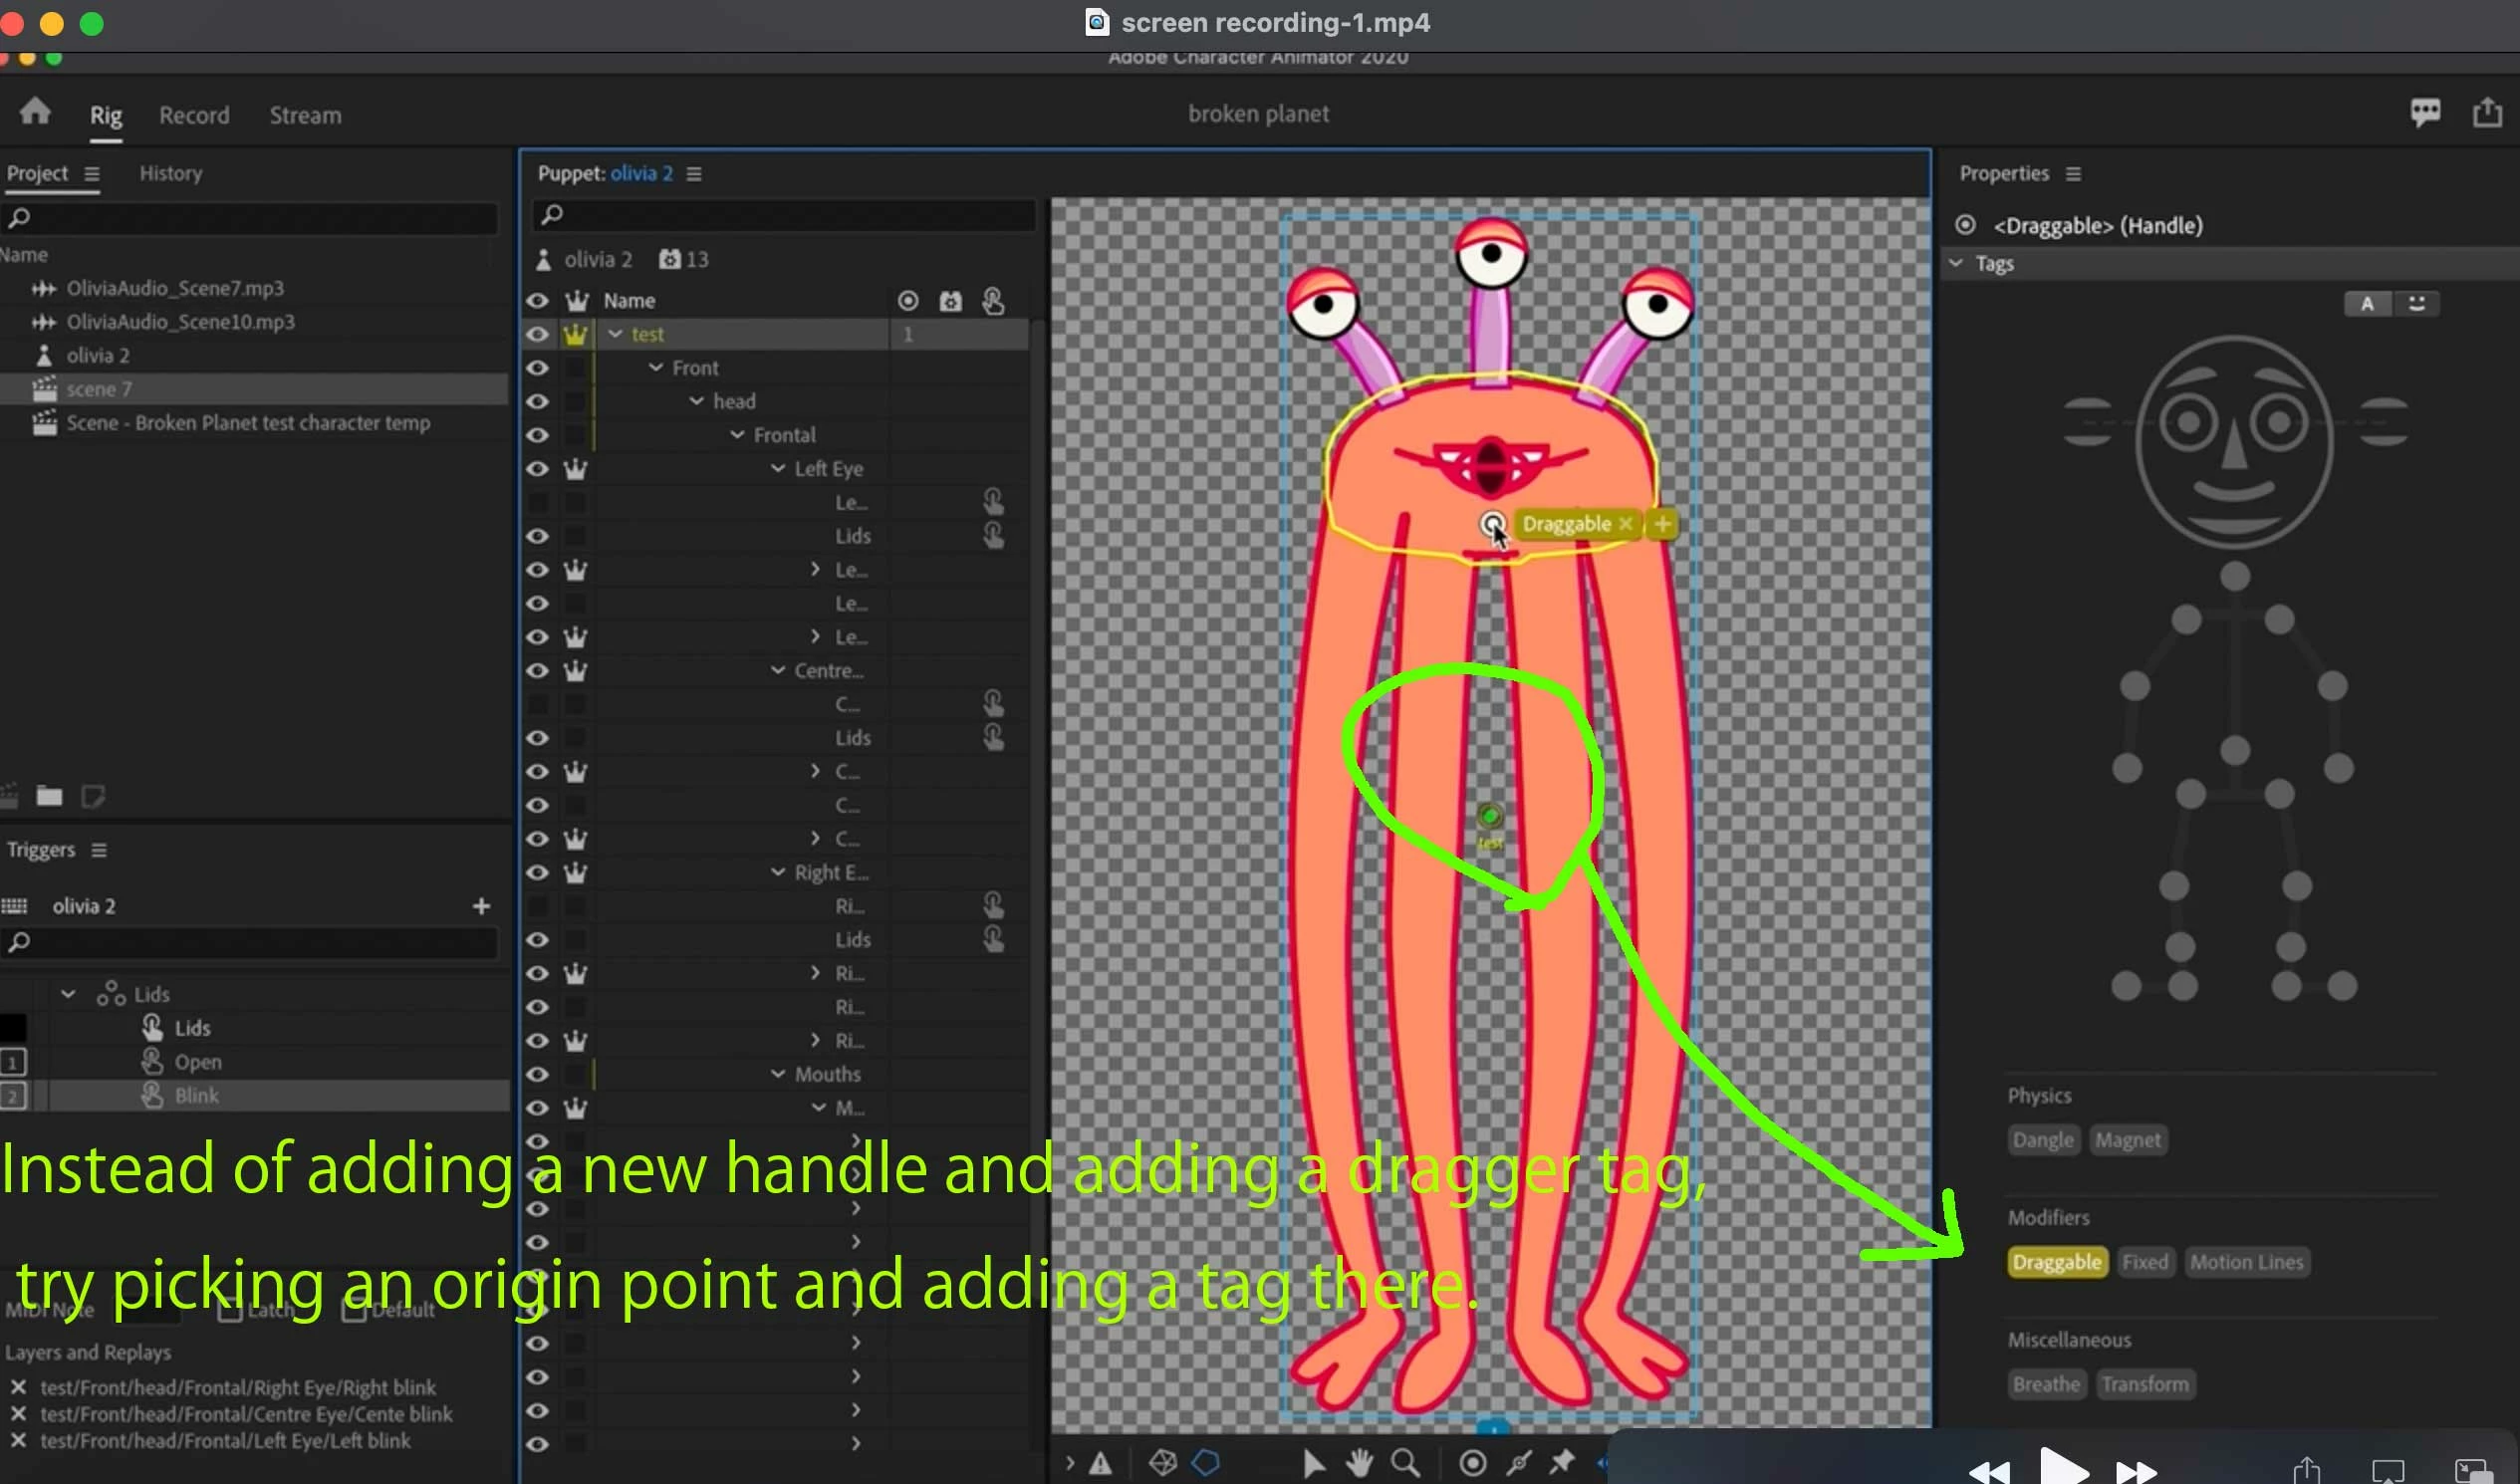Select the Stick tool
Image resolution: width=2520 pixels, height=1484 pixels.
pyautogui.click(x=1519, y=1463)
